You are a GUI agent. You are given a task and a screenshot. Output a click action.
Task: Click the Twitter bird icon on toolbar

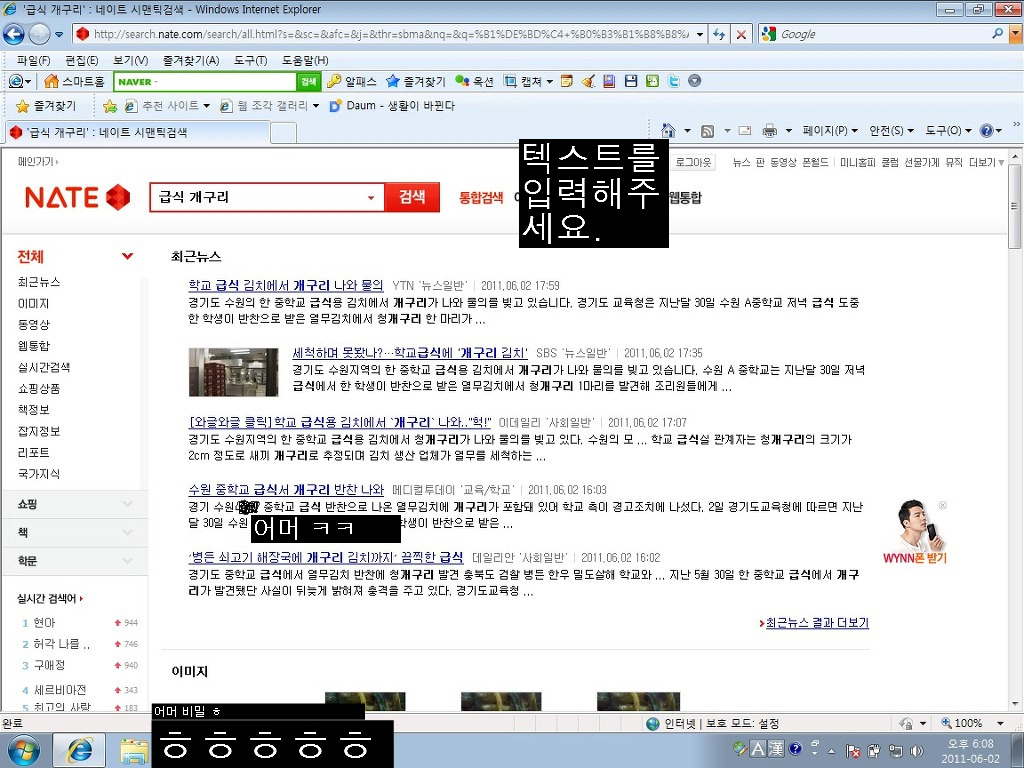coord(673,81)
